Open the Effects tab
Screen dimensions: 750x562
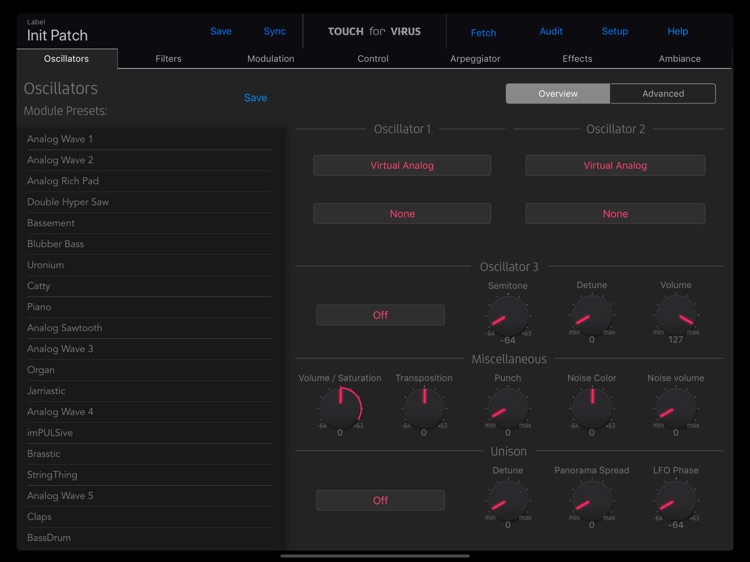point(577,59)
